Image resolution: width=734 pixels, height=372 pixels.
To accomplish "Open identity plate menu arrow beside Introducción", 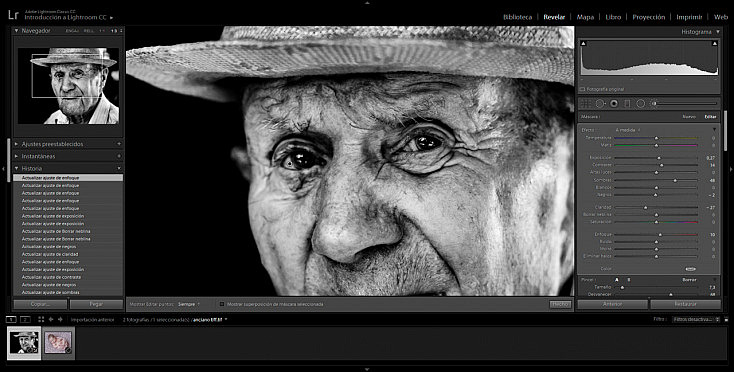I will [x=111, y=18].
